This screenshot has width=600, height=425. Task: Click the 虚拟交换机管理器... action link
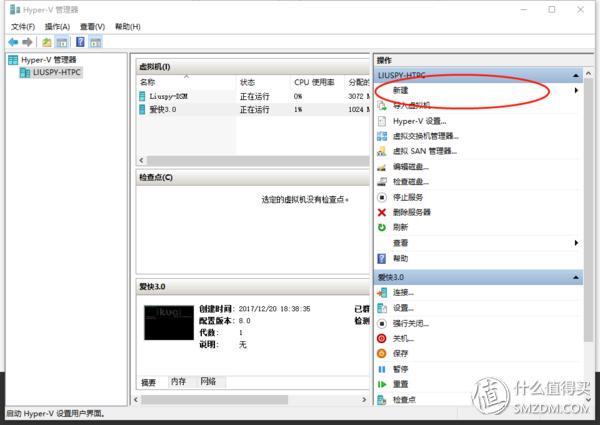(426, 136)
